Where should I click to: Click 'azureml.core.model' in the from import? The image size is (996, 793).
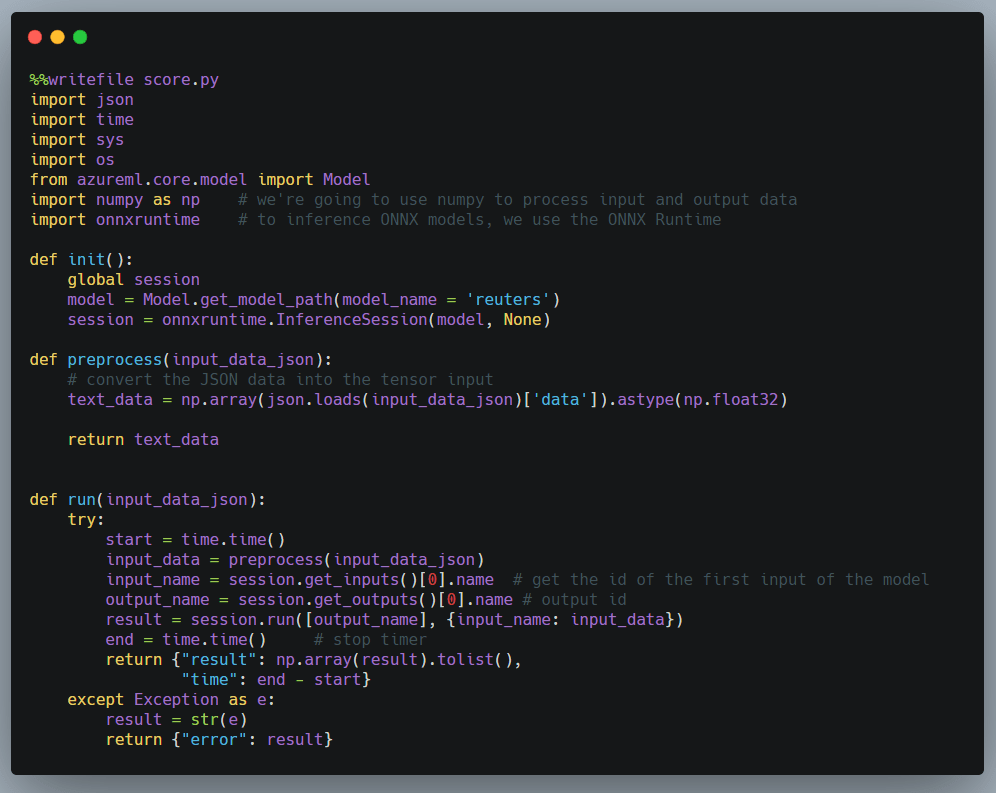(162, 179)
